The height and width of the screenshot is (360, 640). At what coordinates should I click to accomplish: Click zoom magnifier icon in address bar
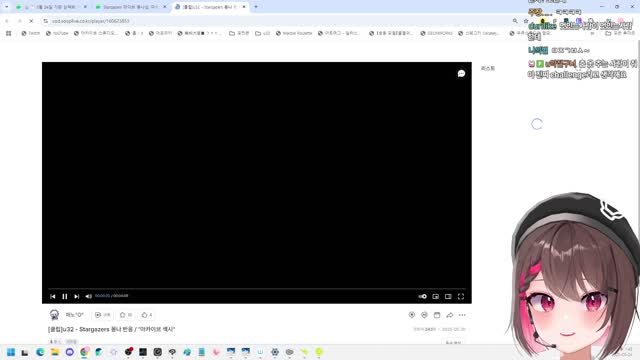point(515,21)
